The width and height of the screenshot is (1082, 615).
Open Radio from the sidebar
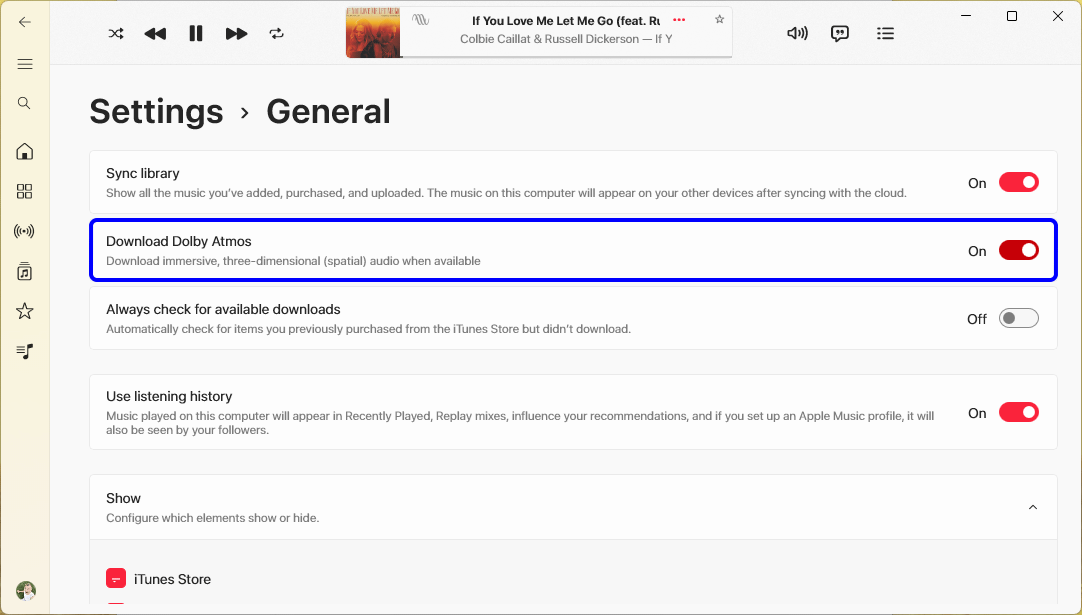point(25,231)
